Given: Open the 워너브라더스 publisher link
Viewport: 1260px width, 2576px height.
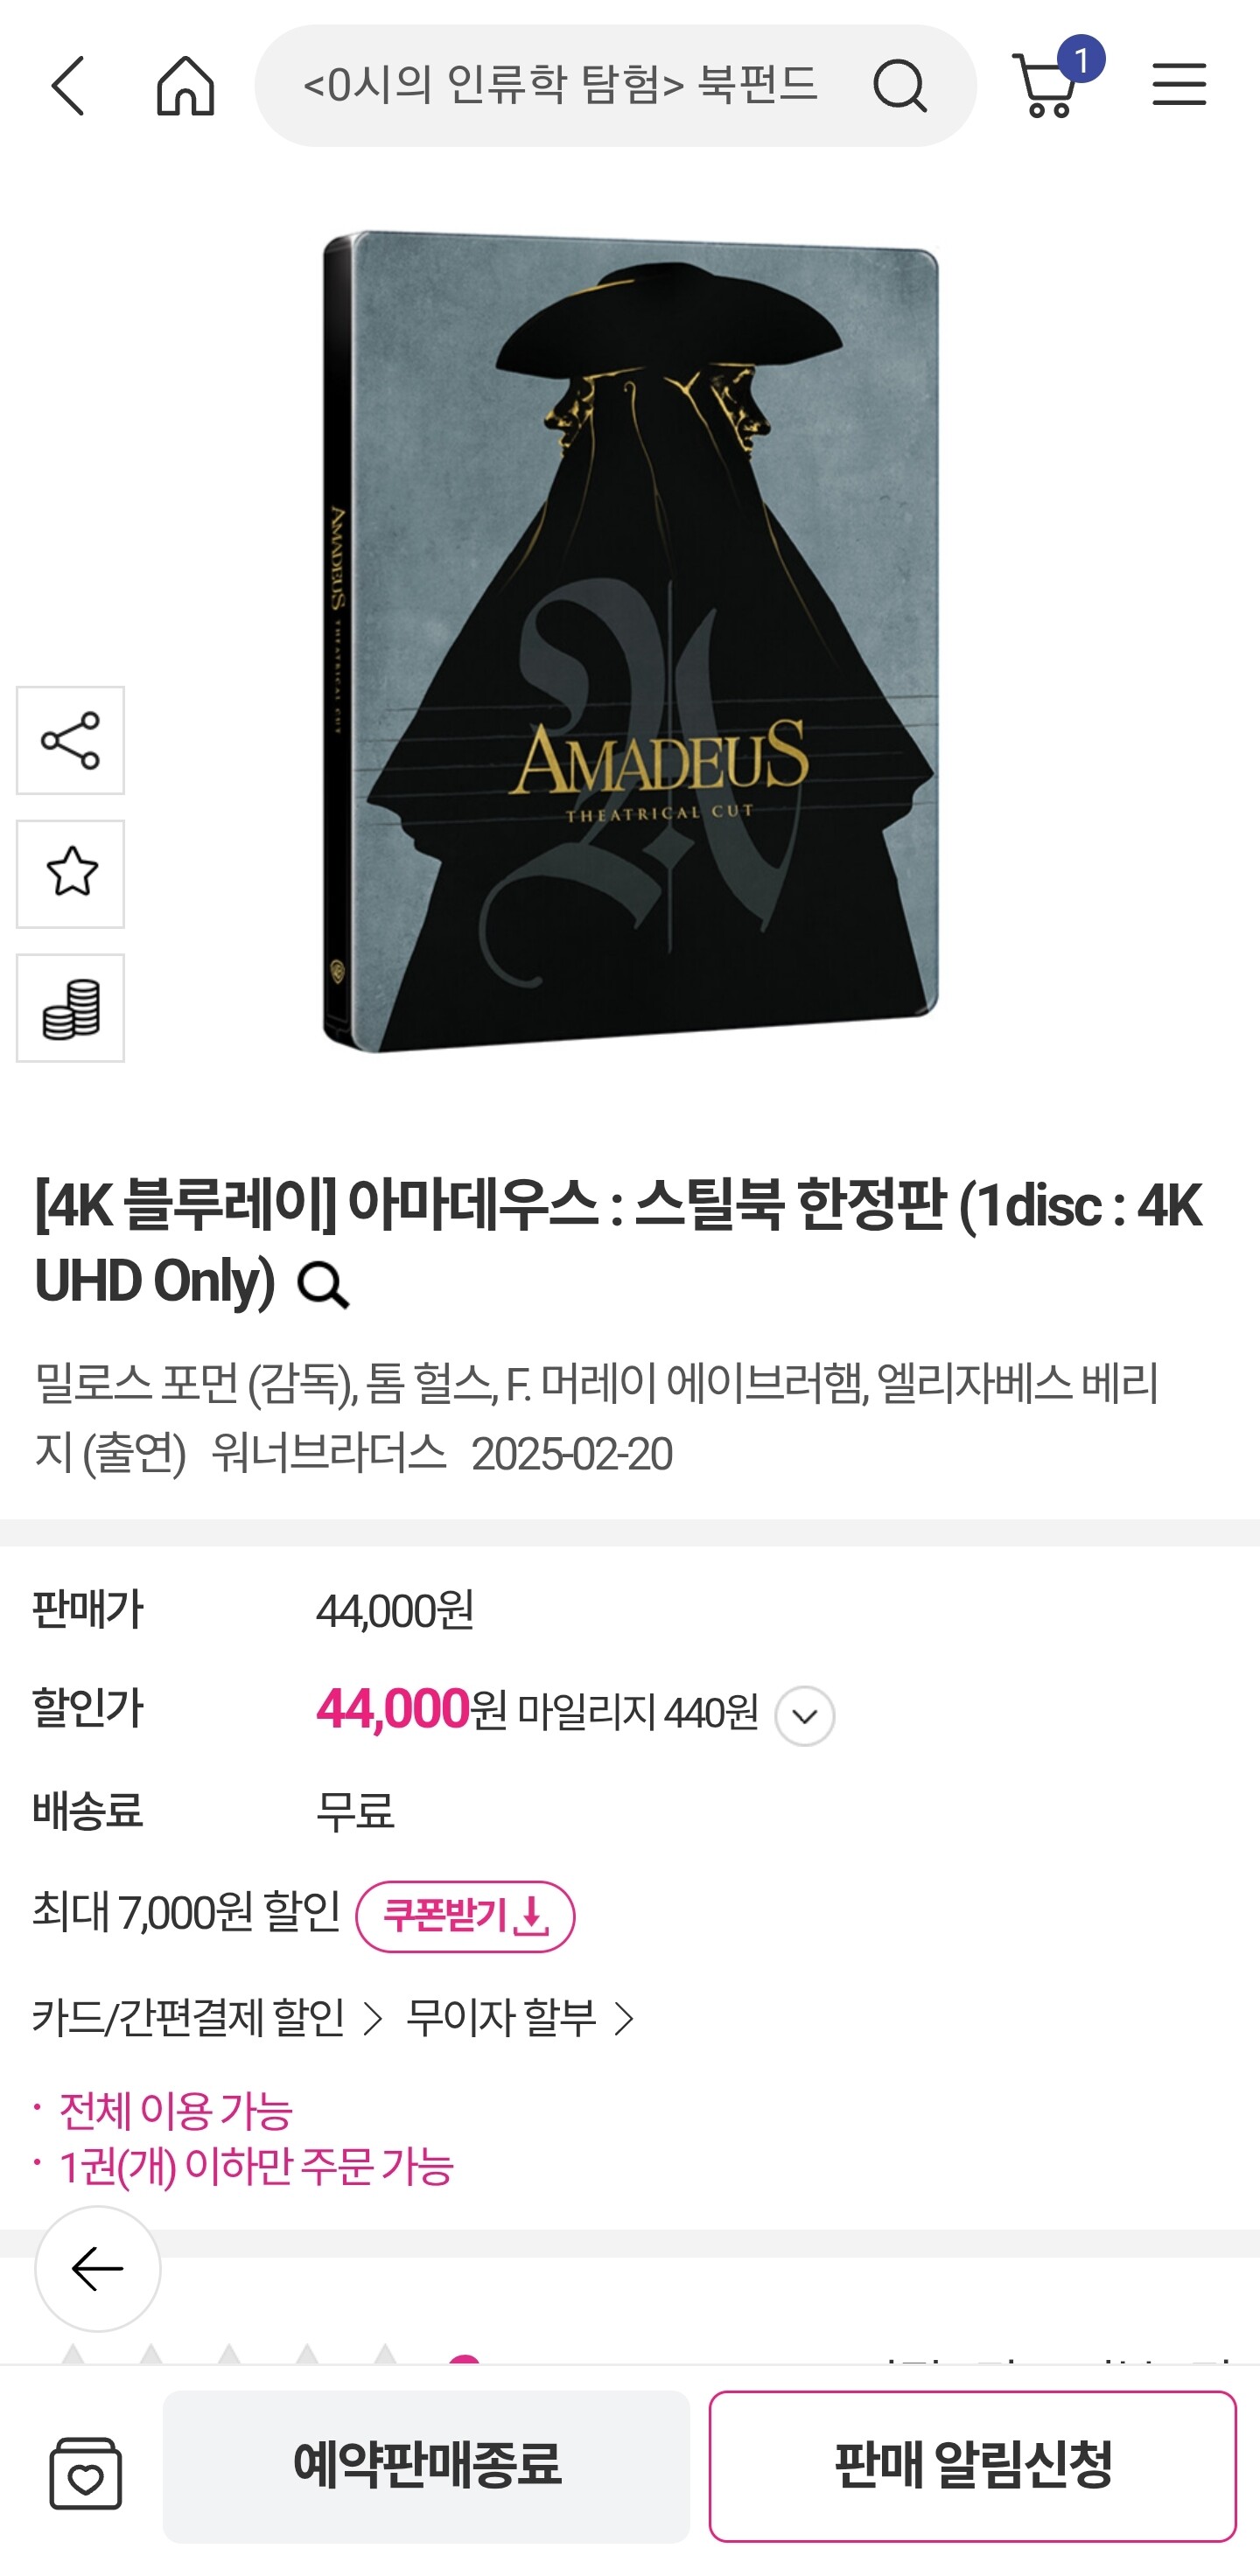Looking at the screenshot, I should (x=328, y=1452).
